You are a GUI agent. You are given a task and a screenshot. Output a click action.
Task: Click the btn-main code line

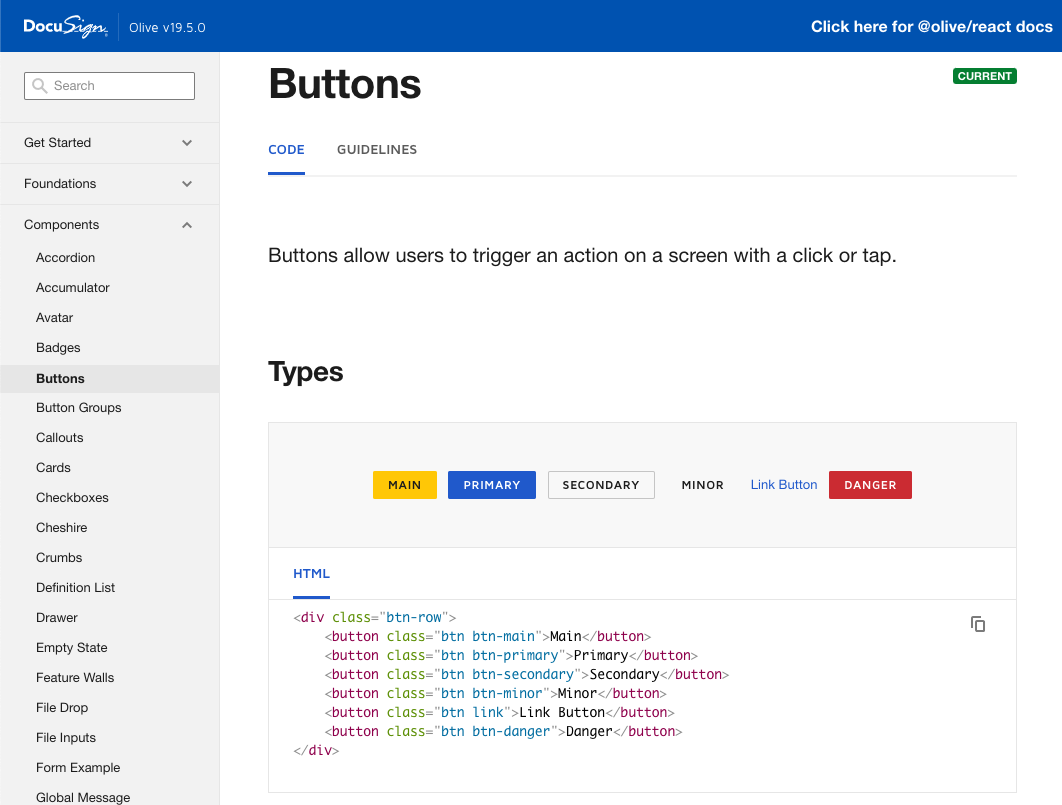coord(488,636)
